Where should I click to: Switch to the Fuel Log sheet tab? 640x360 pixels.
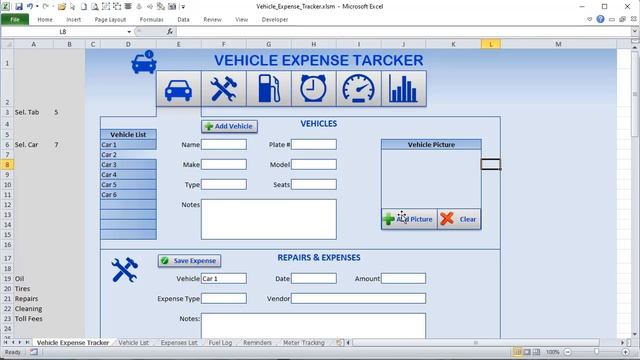pyautogui.click(x=220, y=343)
